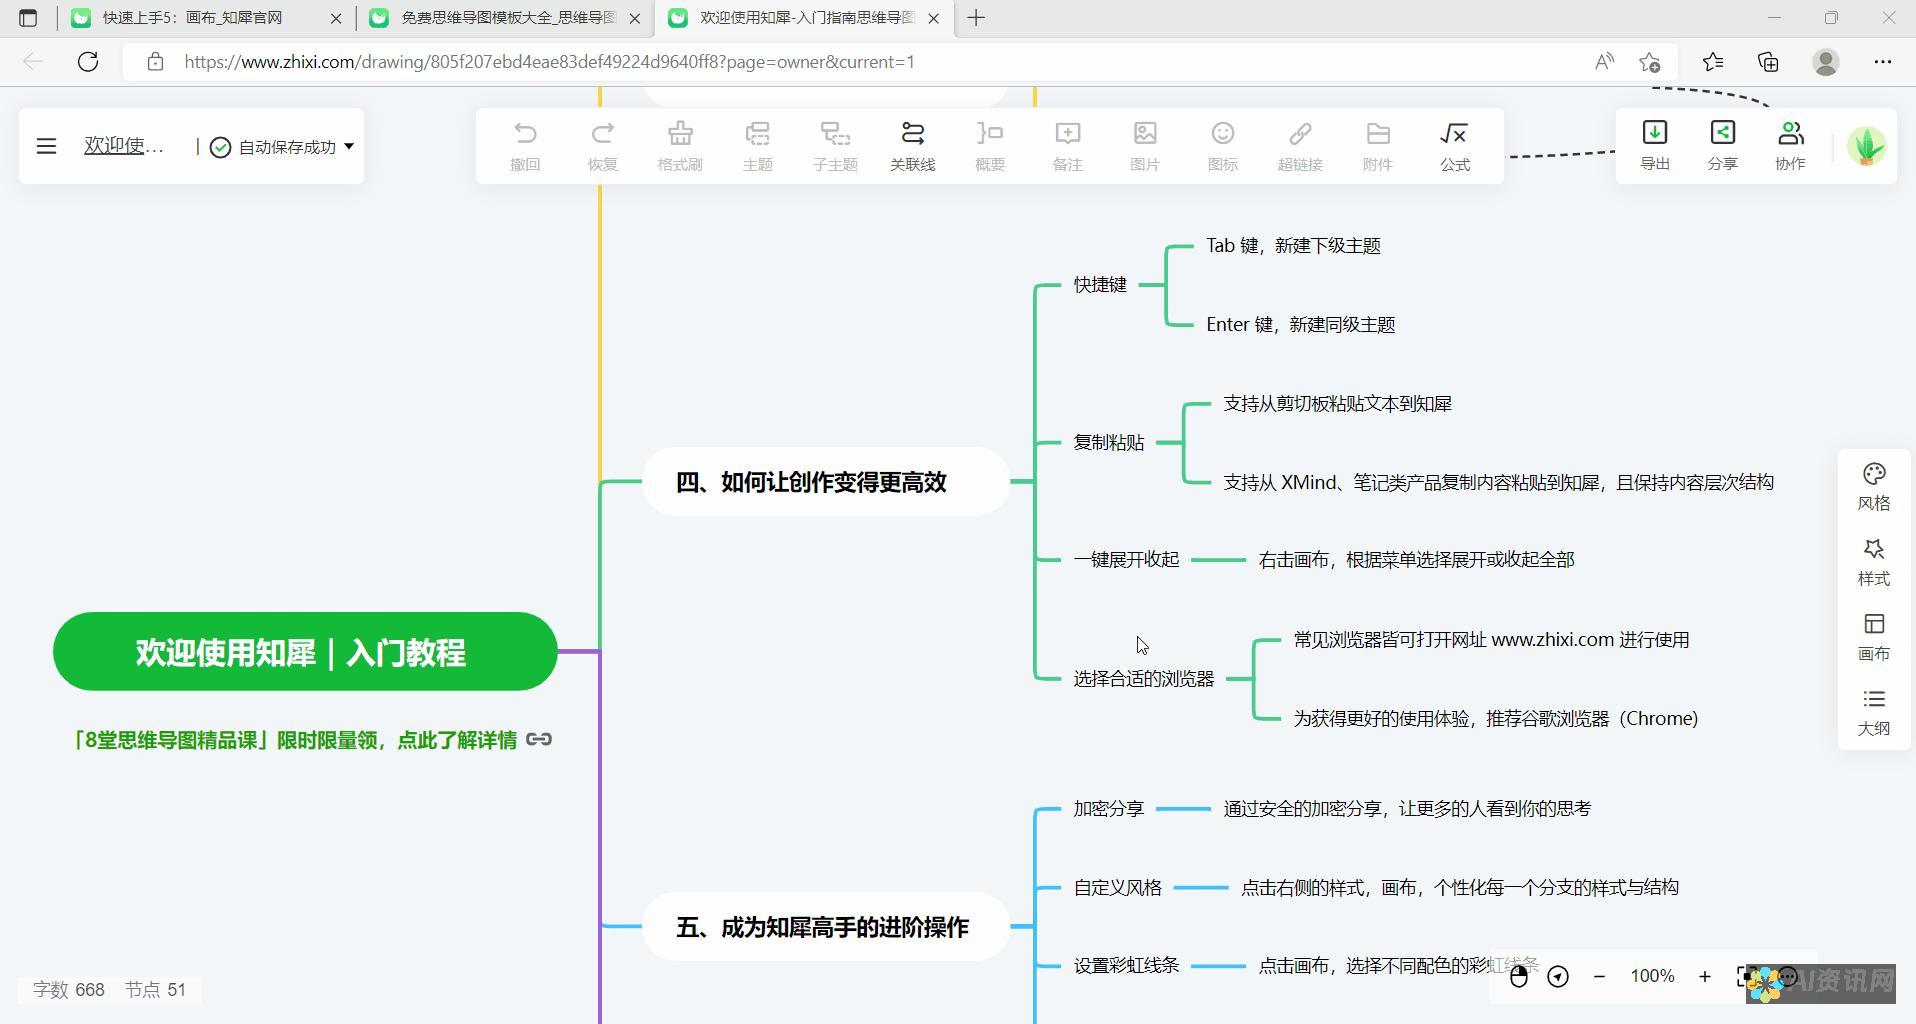
Task: Select the 设置彩虹线条 node
Action: pyautogui.click(x=1126, y=966)
